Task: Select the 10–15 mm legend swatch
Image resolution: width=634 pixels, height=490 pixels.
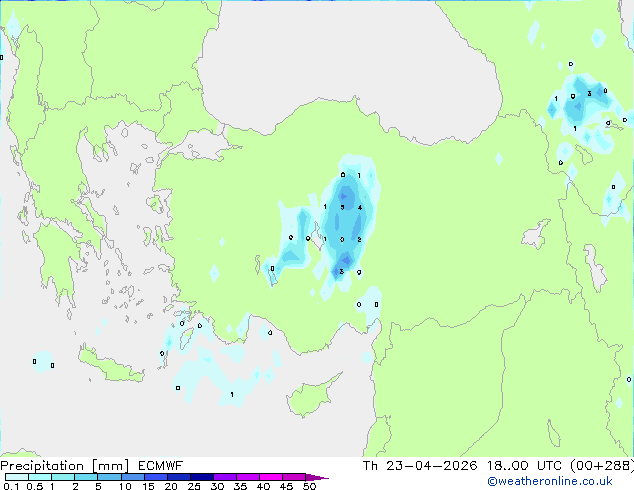Action: click(x=133, y=477)
